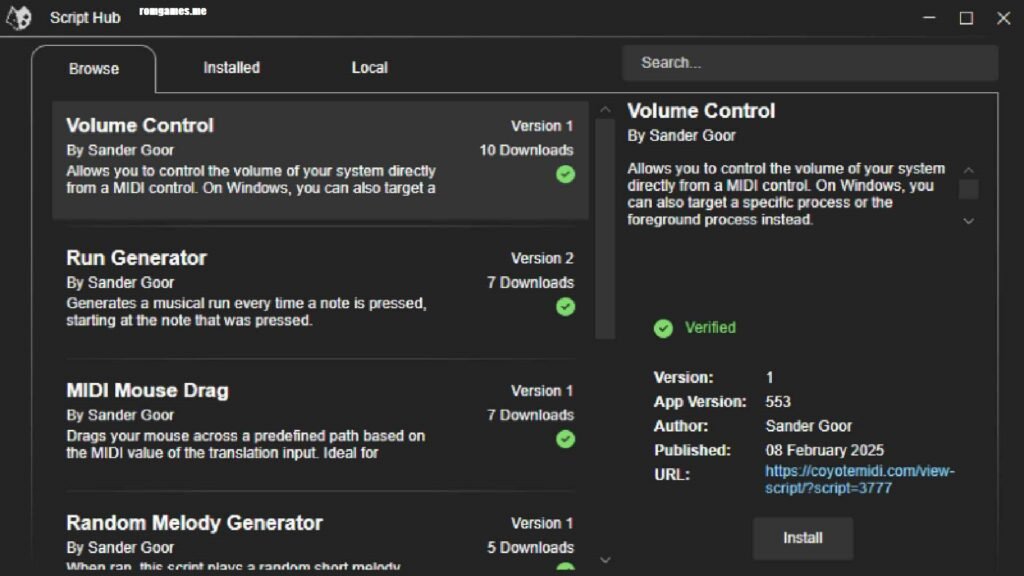
Task: Click description box scrollbar thumb
Action: (968, 189)
